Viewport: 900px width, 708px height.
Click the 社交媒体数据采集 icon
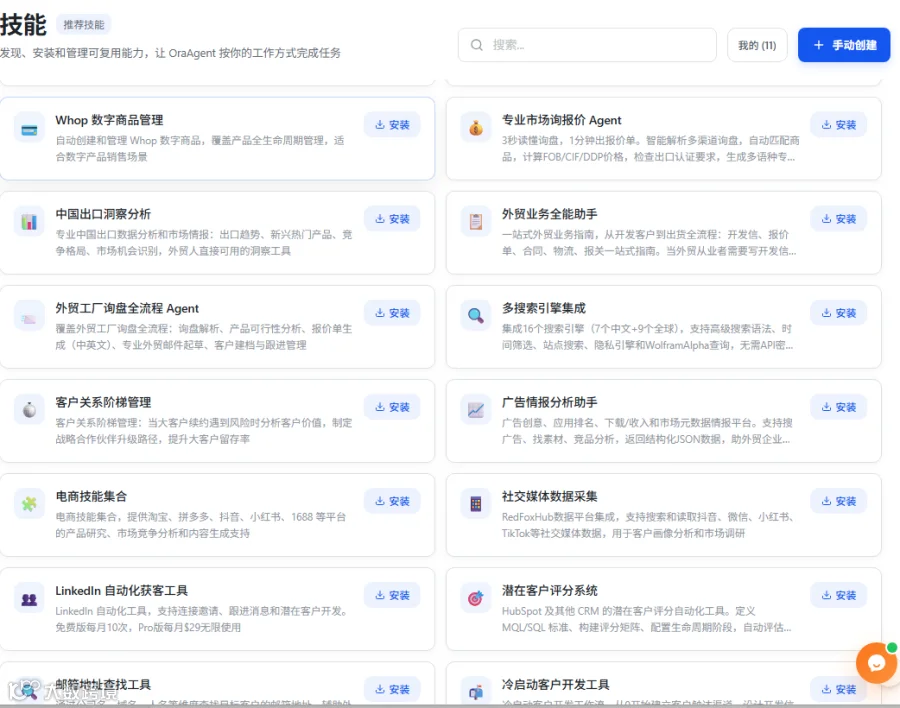coord(476,504)
